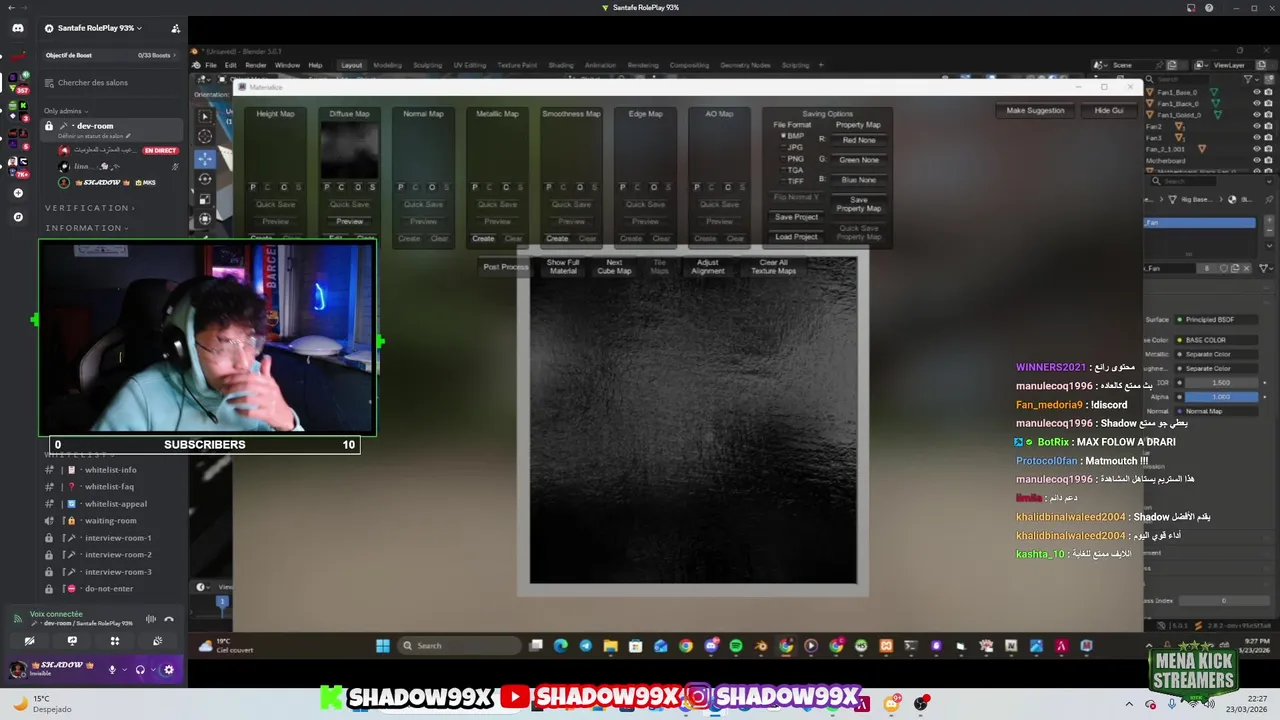Open Red None channel dropdown
Viewport: 1280px width, 720px height.
[859, 140]
